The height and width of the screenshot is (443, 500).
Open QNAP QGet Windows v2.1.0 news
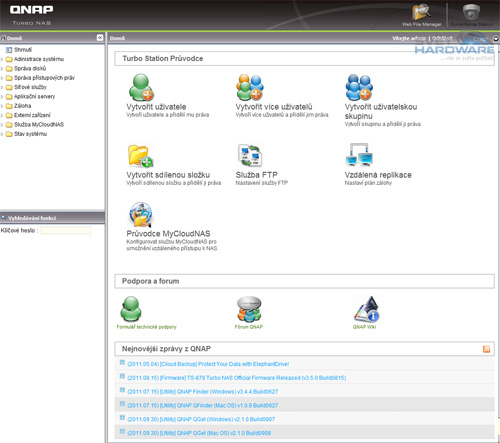(201, 419)
